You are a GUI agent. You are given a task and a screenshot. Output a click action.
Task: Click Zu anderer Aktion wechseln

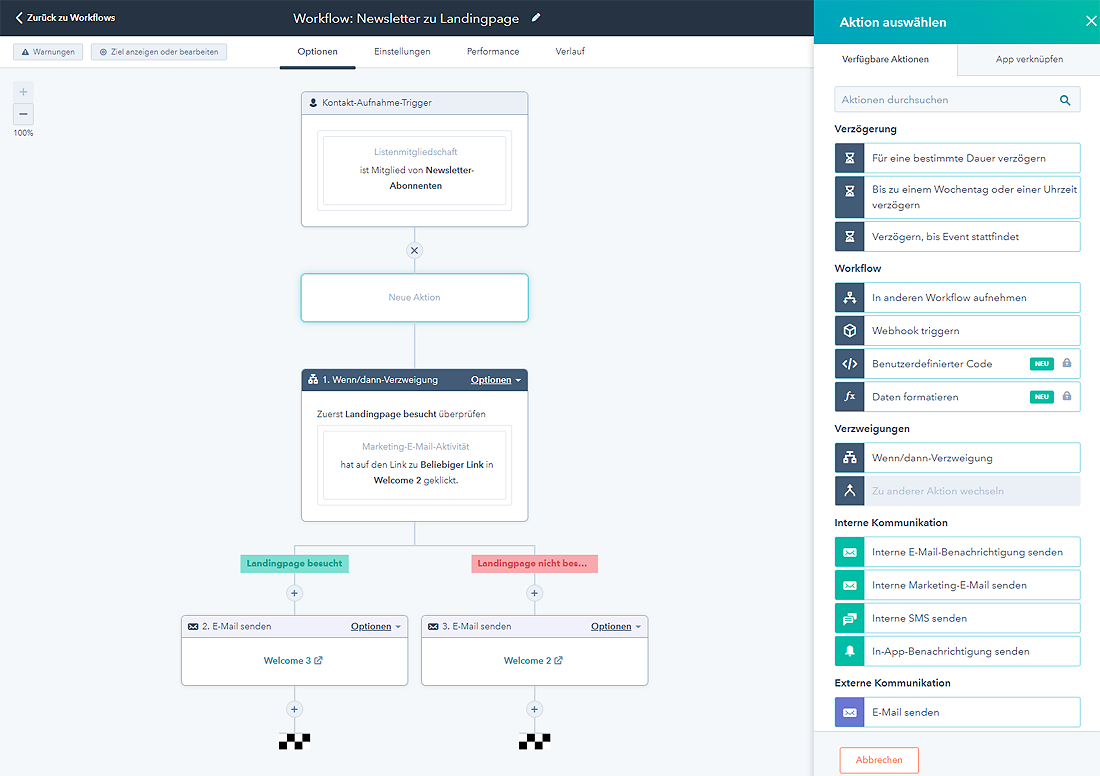pos(957,490)
